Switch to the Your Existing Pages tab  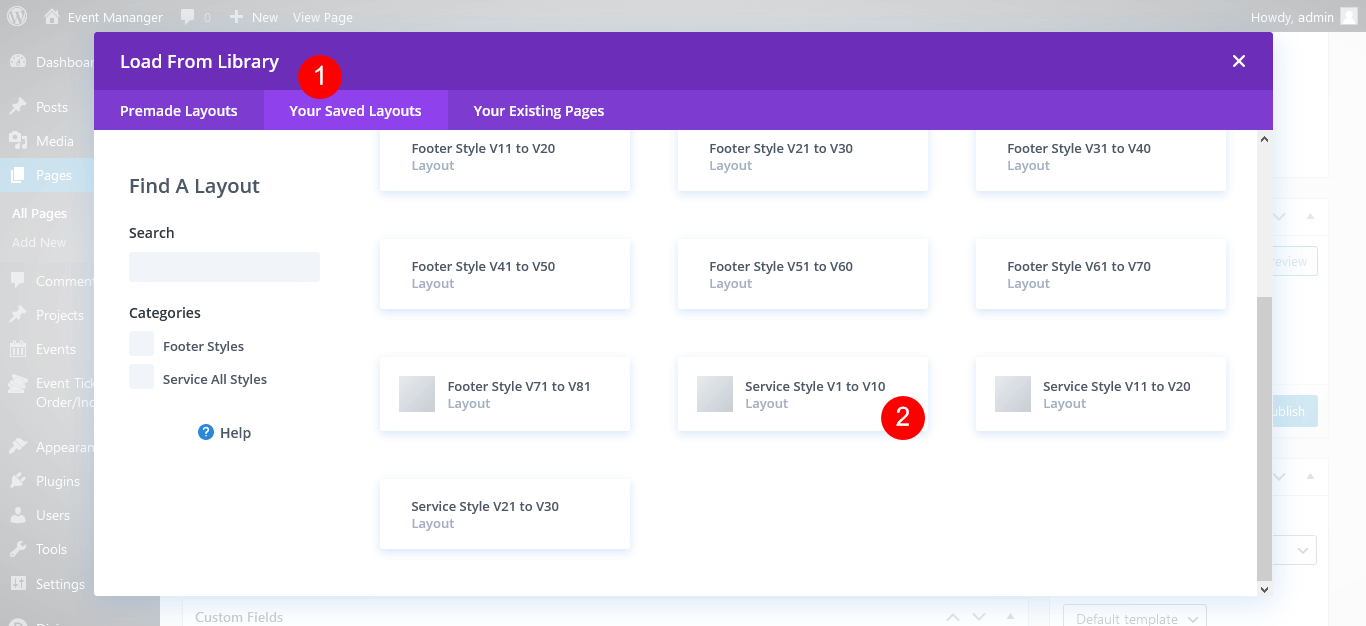click(539, 111)
